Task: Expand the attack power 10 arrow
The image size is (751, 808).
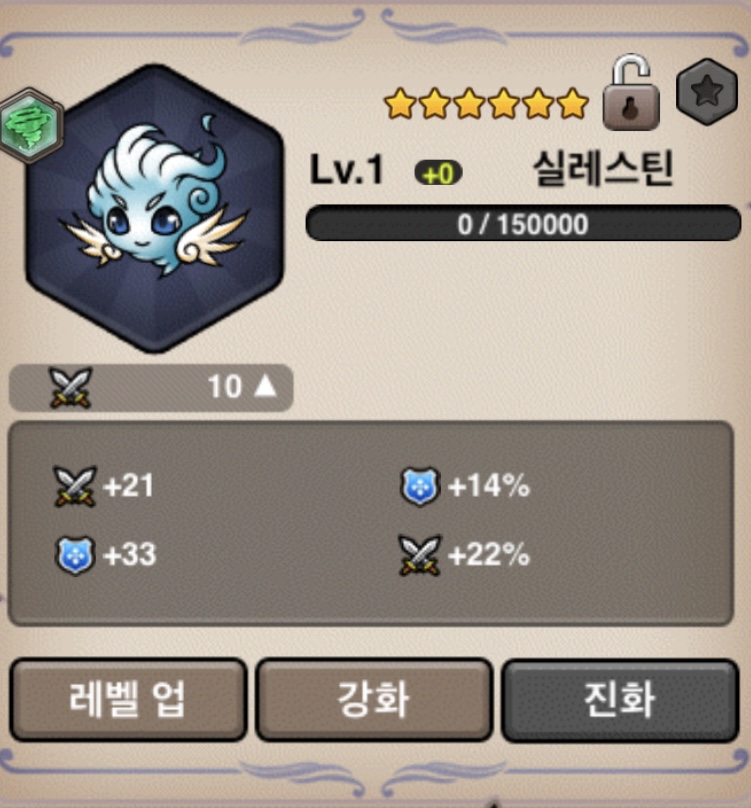Action: (x=265, y=386)
